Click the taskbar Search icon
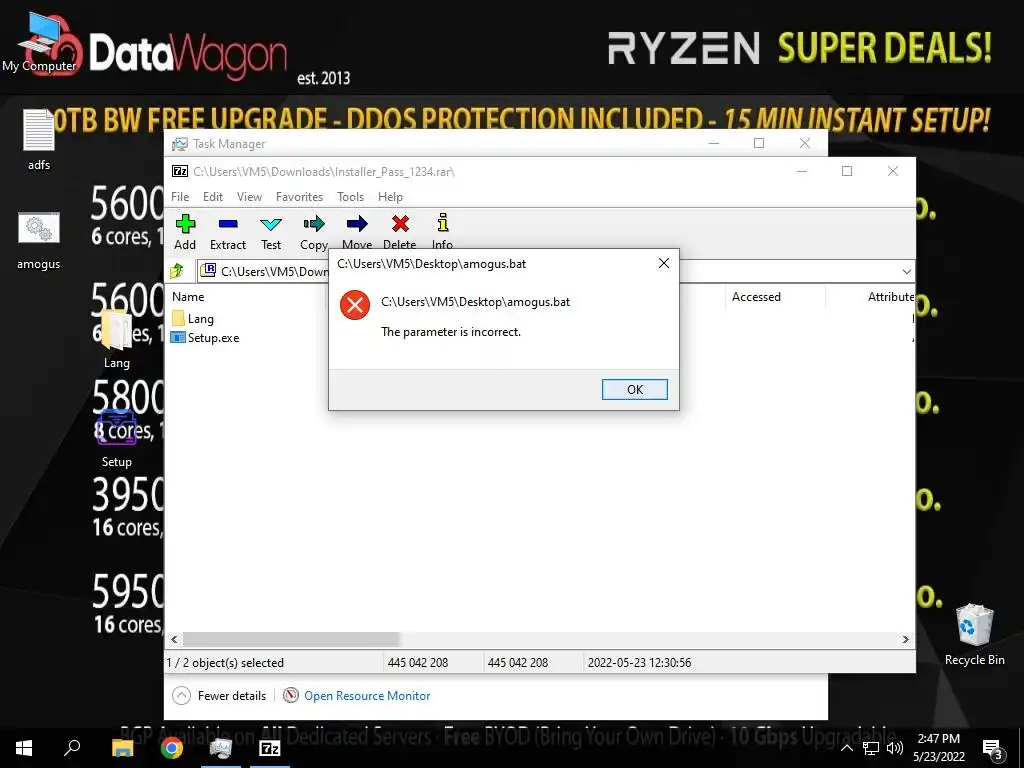1024x768 pixels. pos(72,748)
